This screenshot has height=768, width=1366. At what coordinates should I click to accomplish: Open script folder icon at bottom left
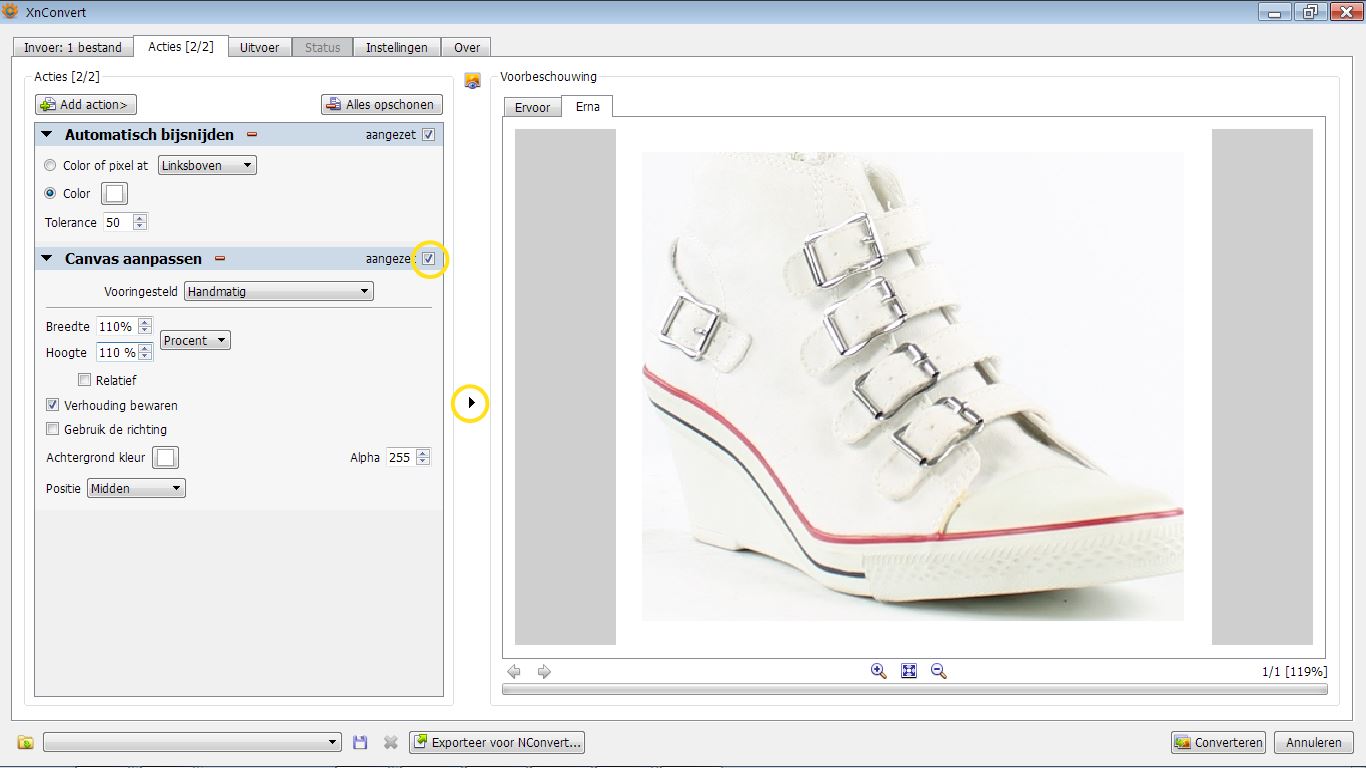tap(26, 743)
